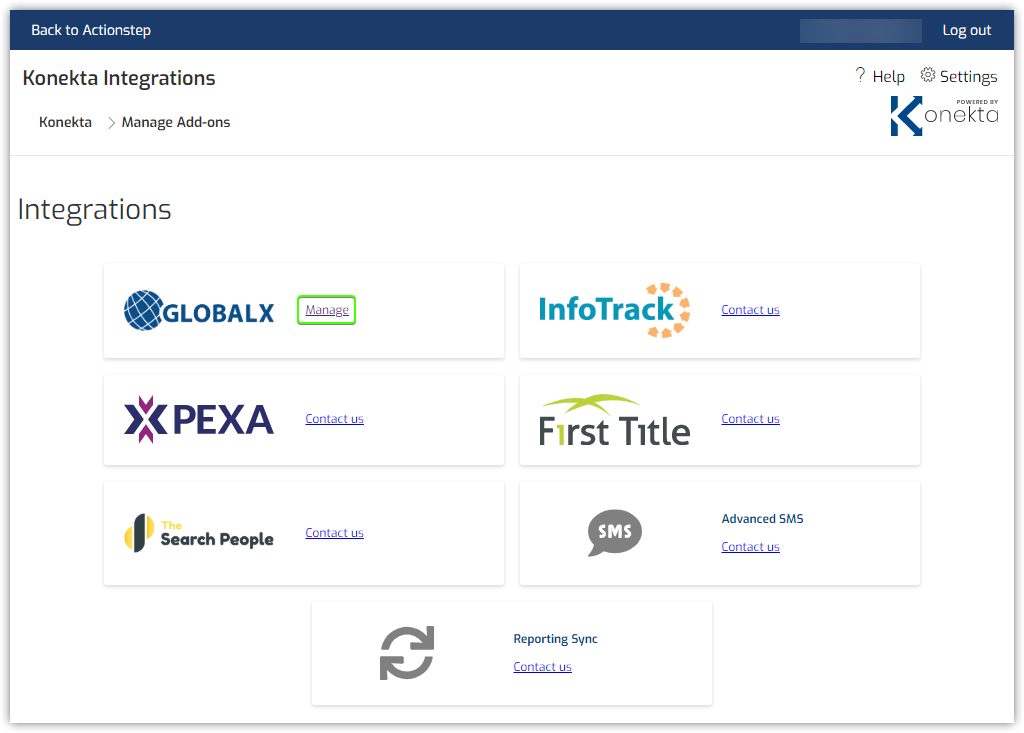Open the Settings text link
Image resolution: width=1024 pixels, height=733 pixels.
click(968, 76)
